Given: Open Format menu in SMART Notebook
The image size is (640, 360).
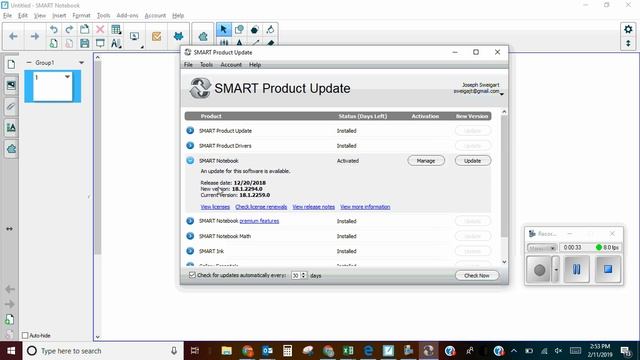Looking at the screenshot, I should [x=81, y=16].
